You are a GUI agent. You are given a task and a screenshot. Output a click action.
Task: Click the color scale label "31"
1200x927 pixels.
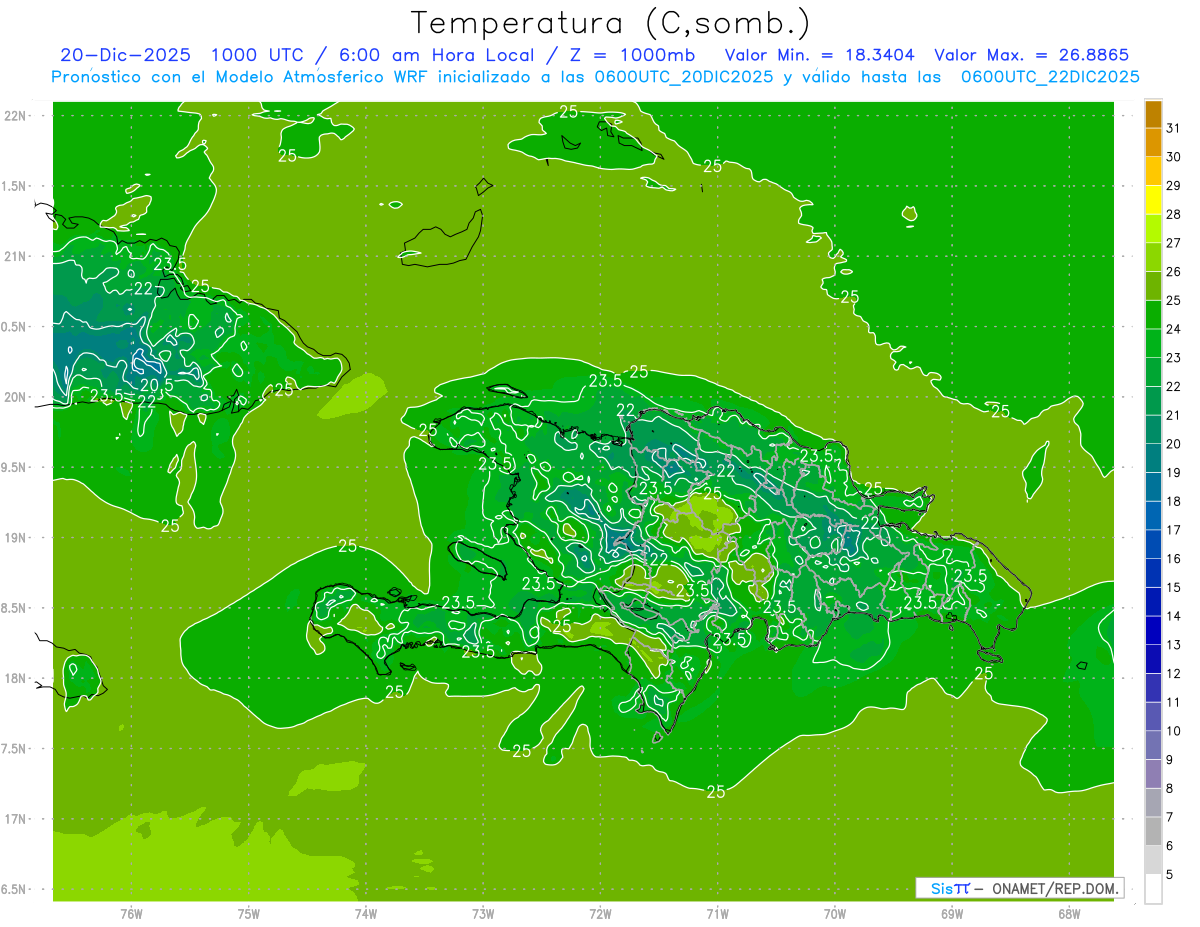coord(1174,128)
